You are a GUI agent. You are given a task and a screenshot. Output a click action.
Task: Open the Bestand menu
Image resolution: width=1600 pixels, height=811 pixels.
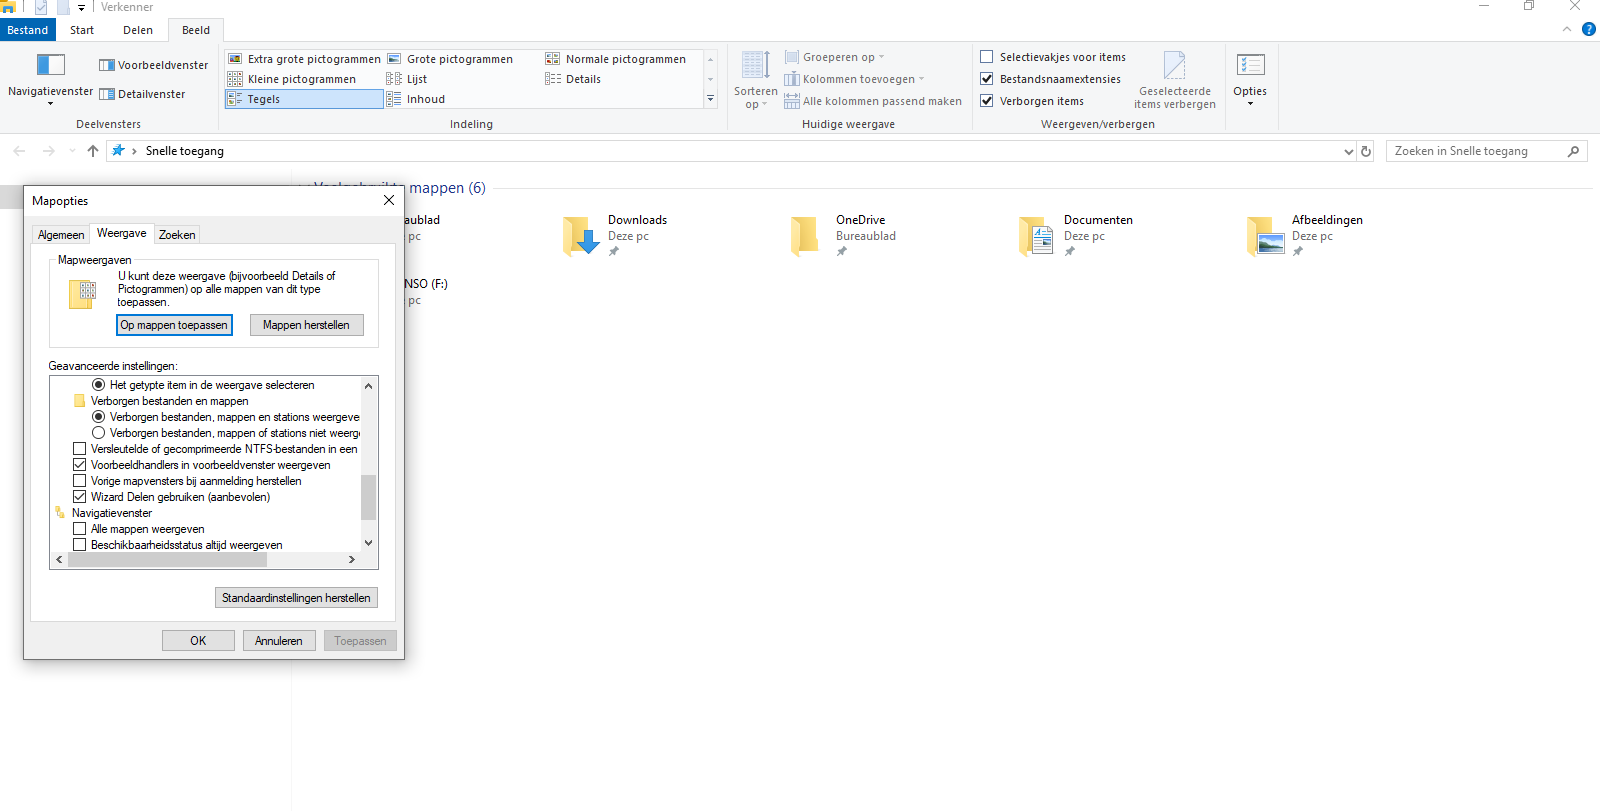click(x=28, y=30)
